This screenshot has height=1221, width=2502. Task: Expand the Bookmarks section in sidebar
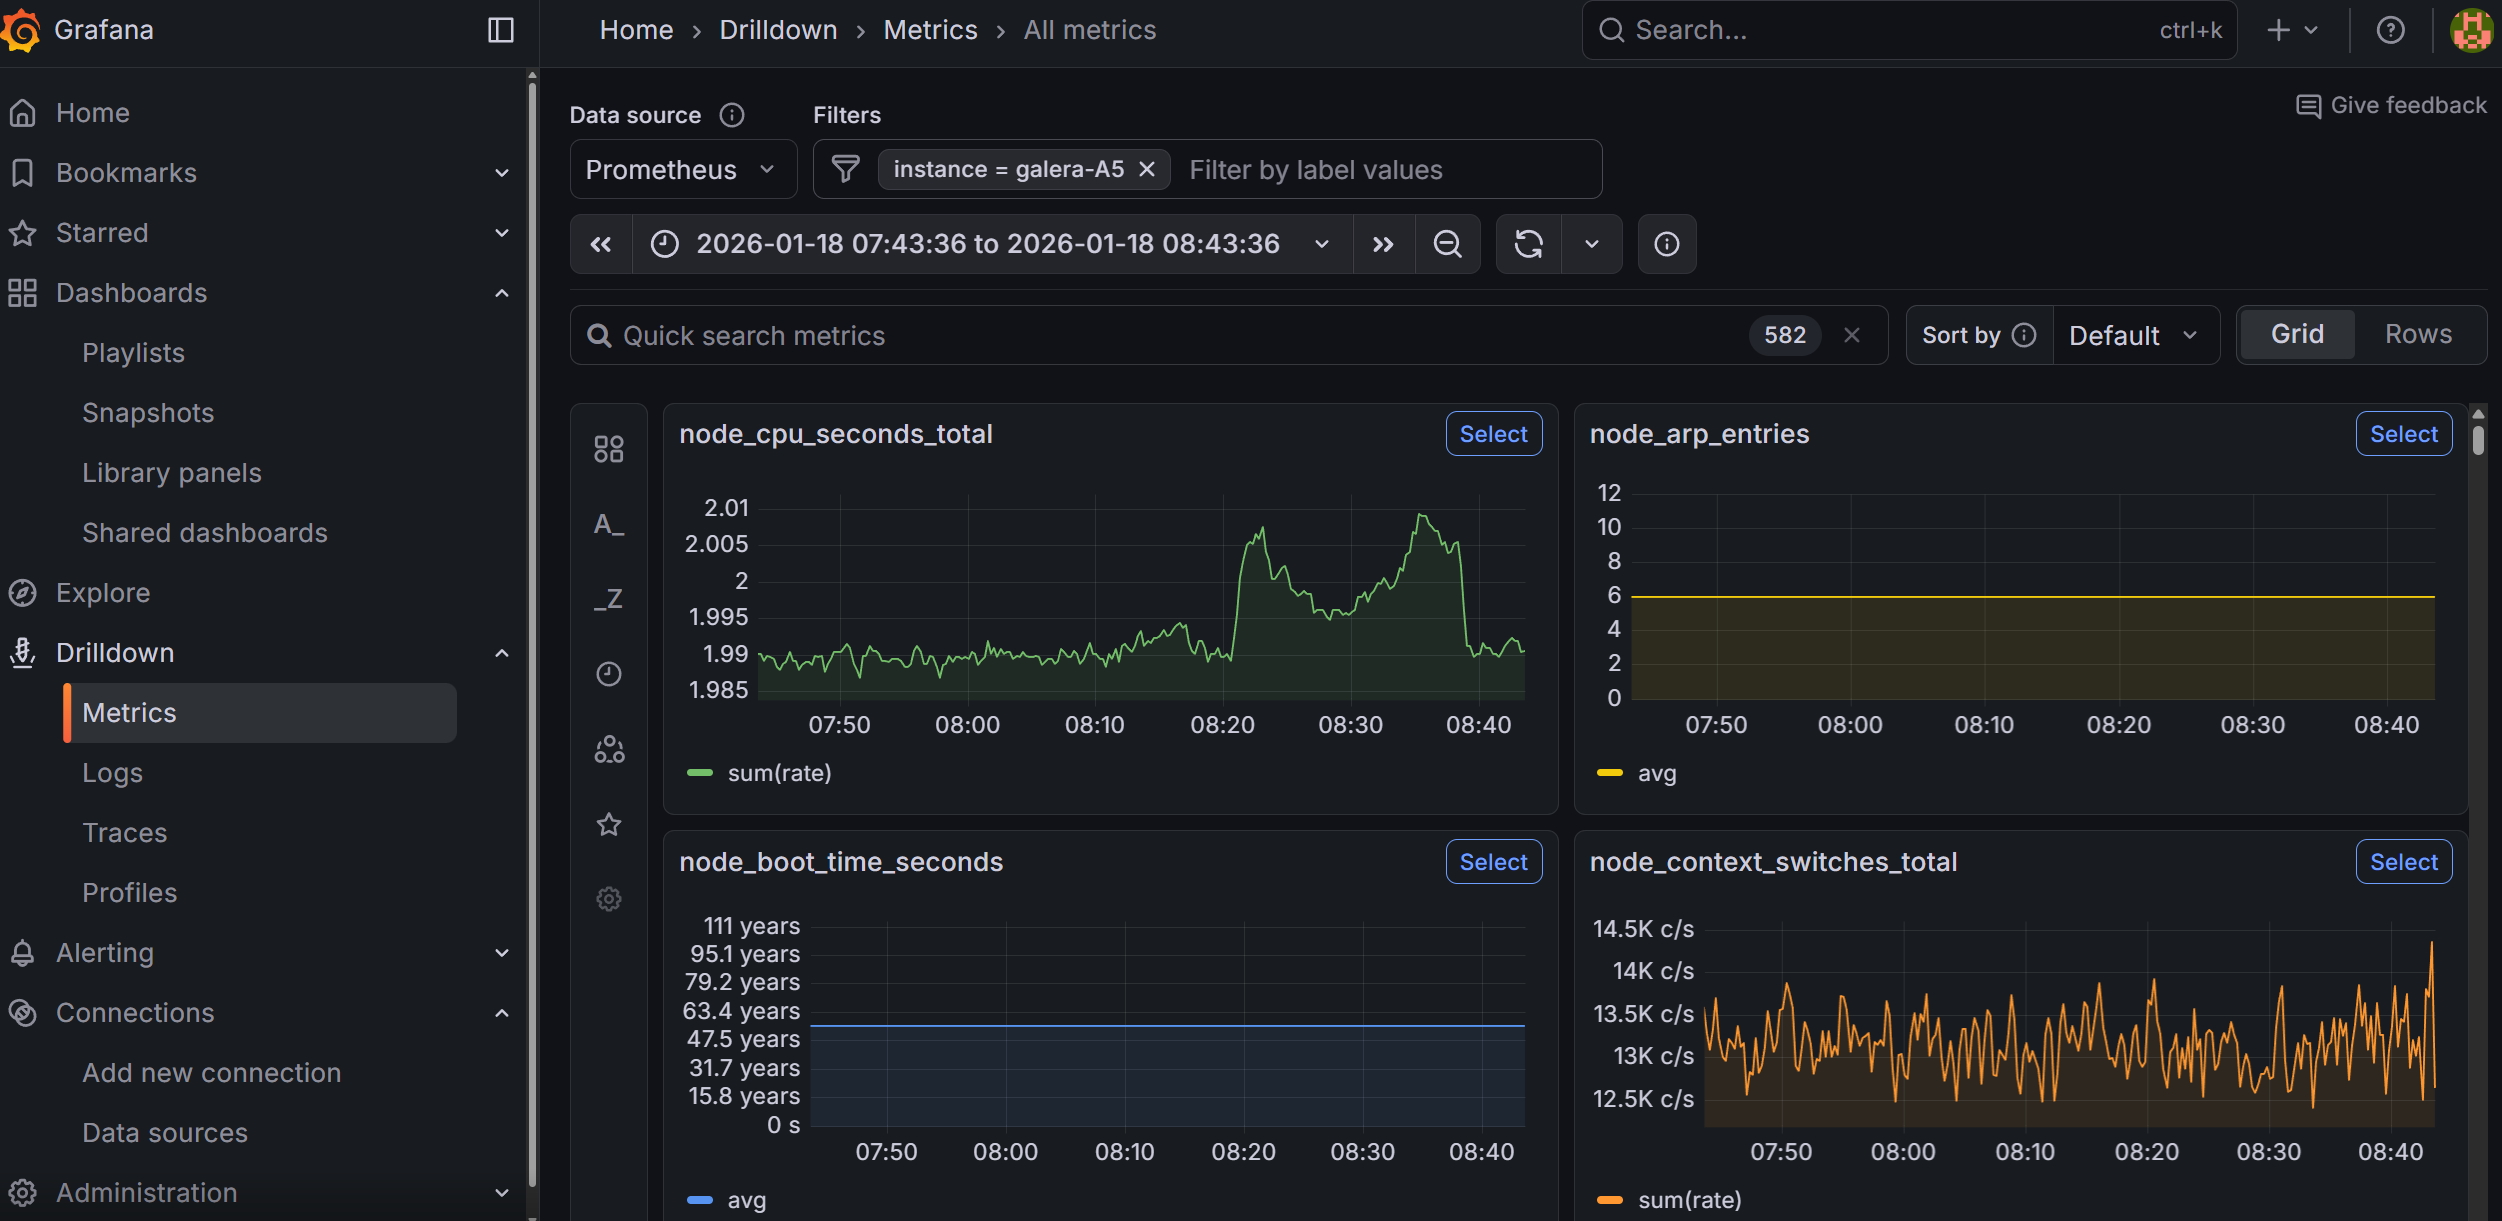pyautogui.click(x=502, y=173)
